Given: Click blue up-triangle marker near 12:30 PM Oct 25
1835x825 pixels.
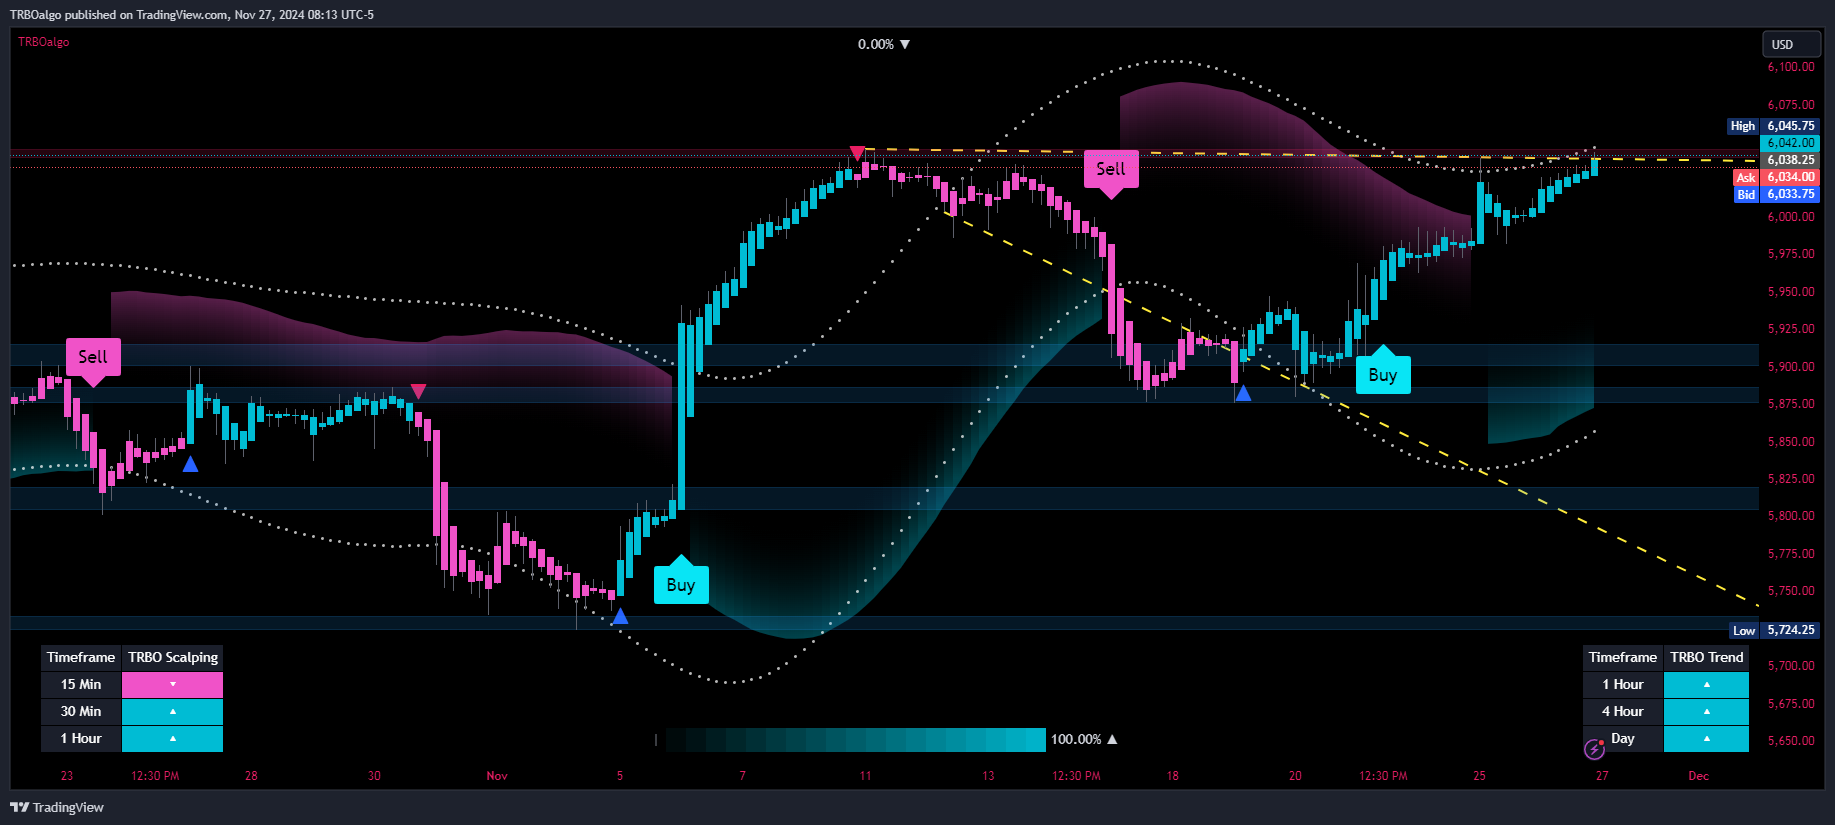Looking at the screenshot, I should 190,464.
